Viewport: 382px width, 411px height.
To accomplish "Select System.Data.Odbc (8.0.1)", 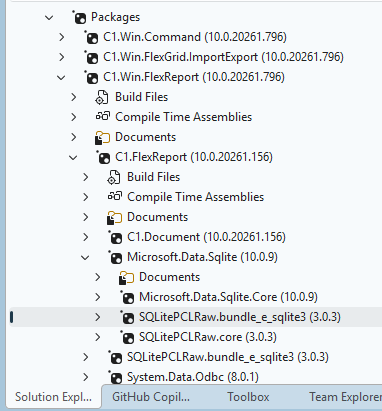I will pyautogui.click(x=193, y=377).
